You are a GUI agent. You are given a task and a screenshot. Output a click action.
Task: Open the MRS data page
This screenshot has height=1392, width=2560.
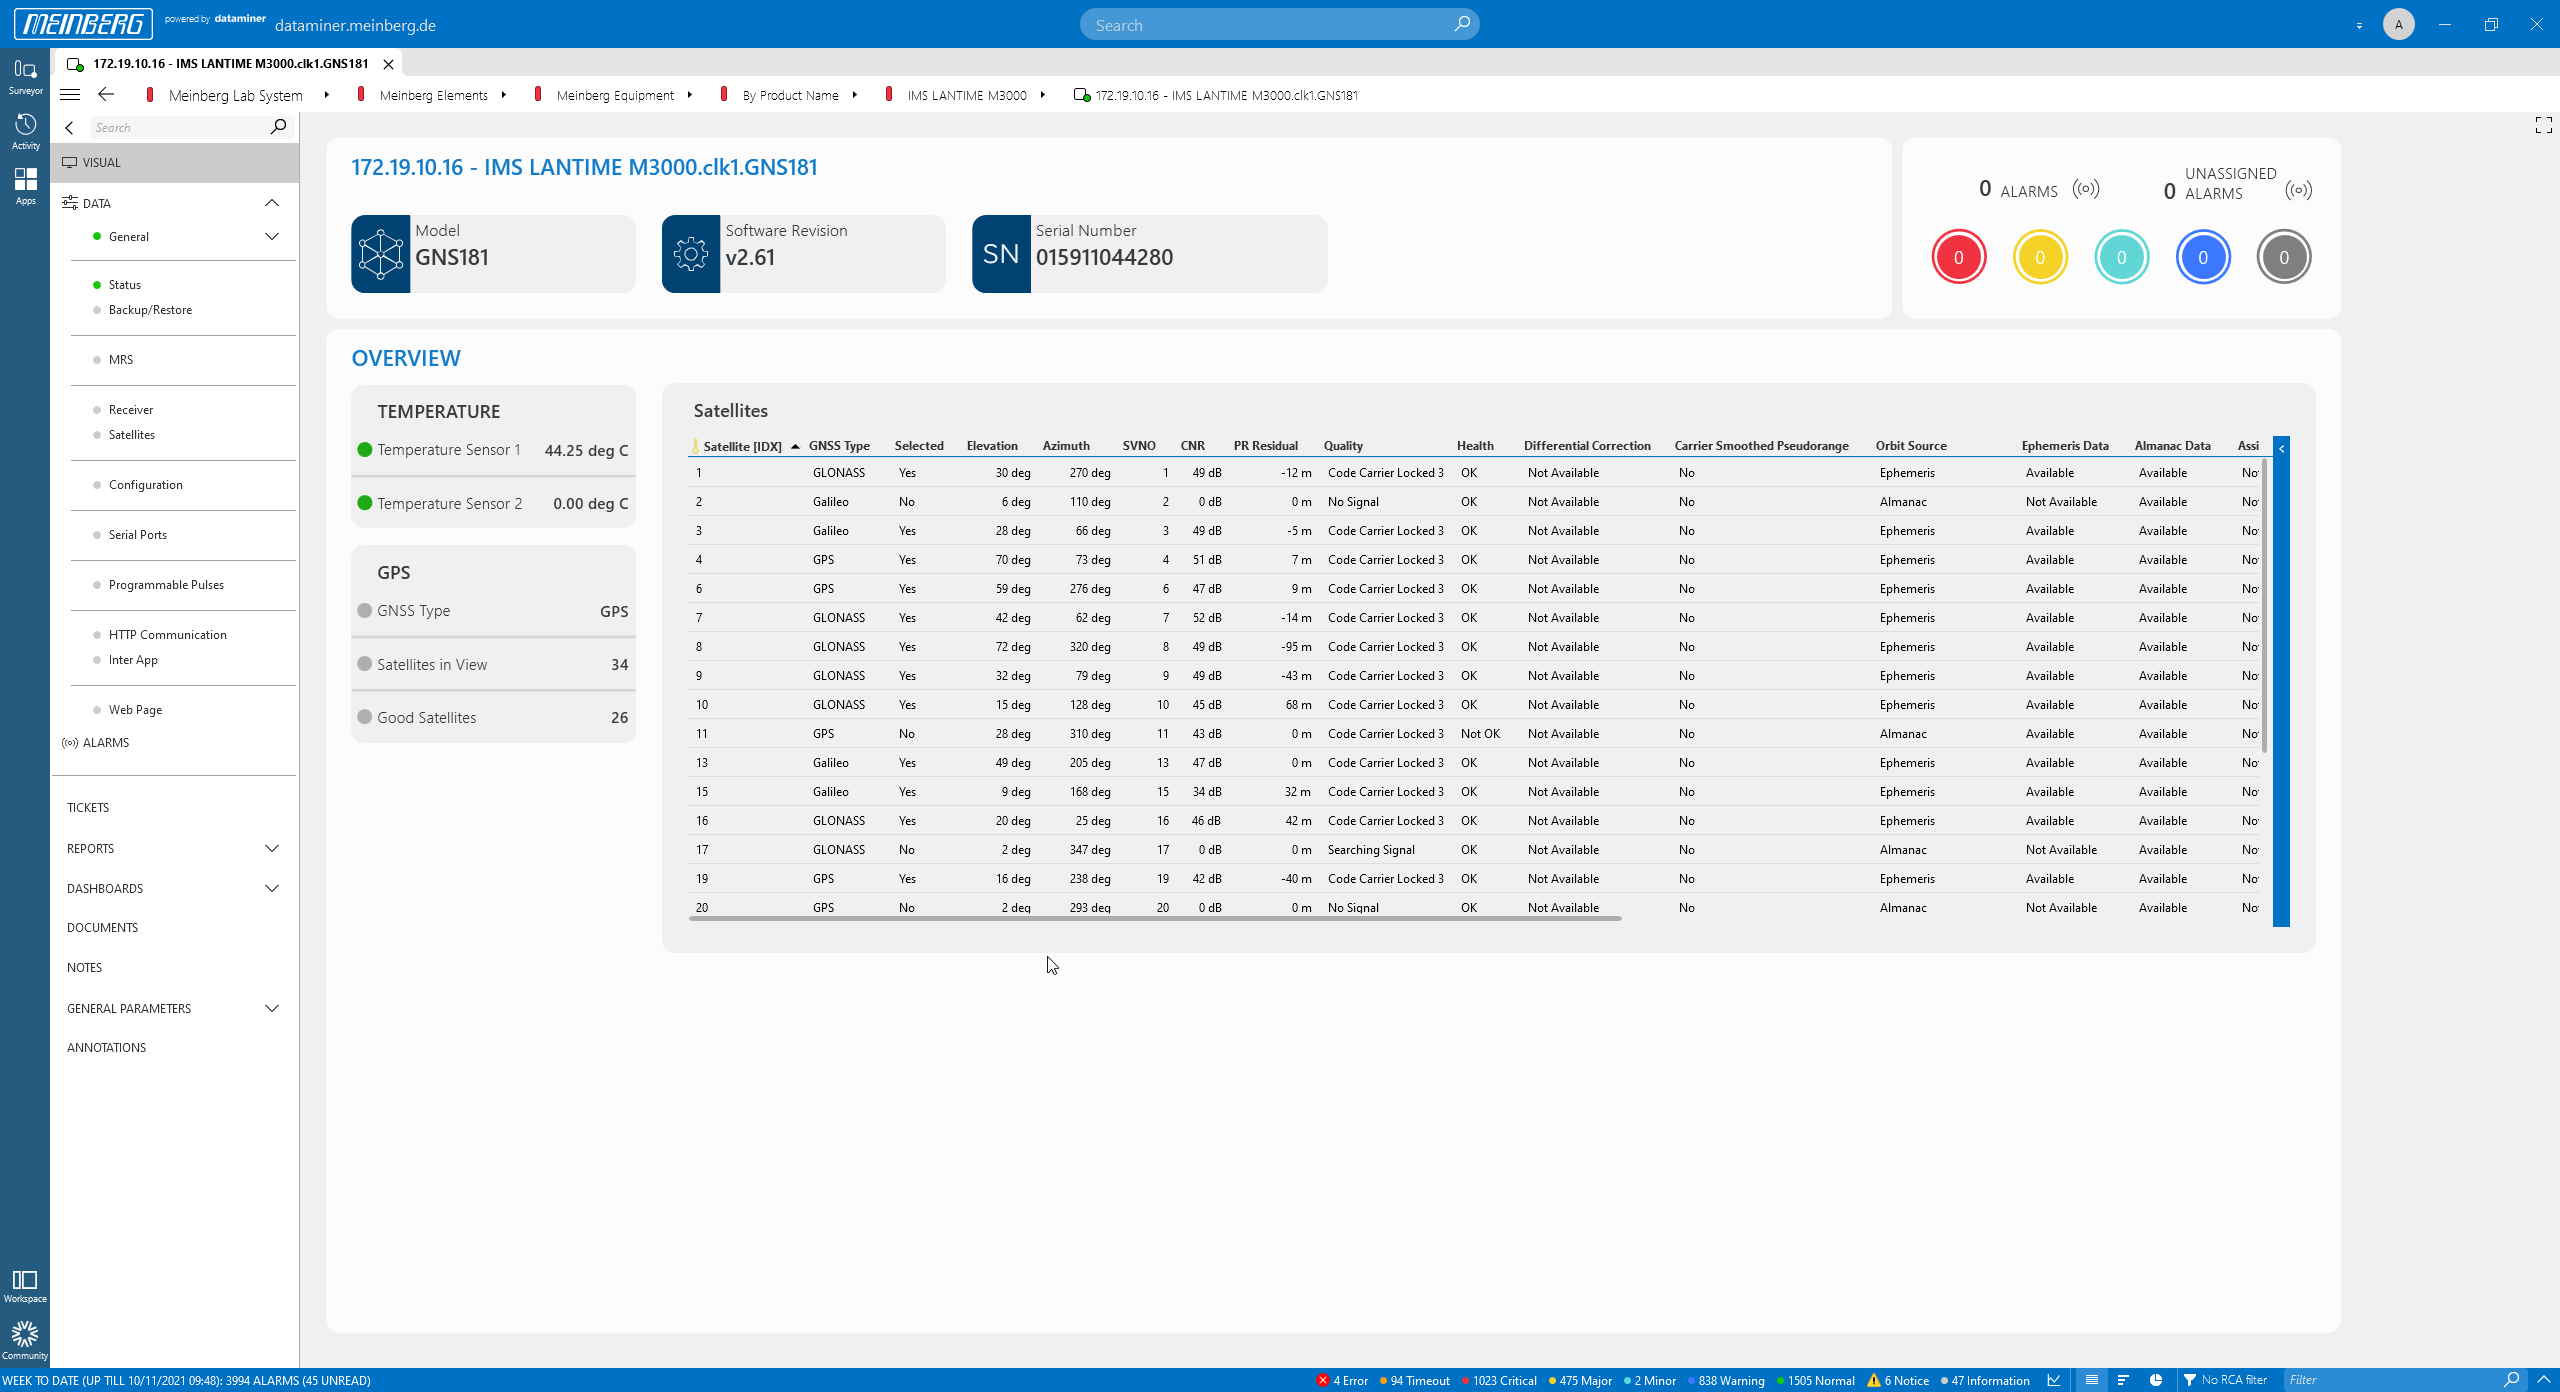(x=120, y=360)
